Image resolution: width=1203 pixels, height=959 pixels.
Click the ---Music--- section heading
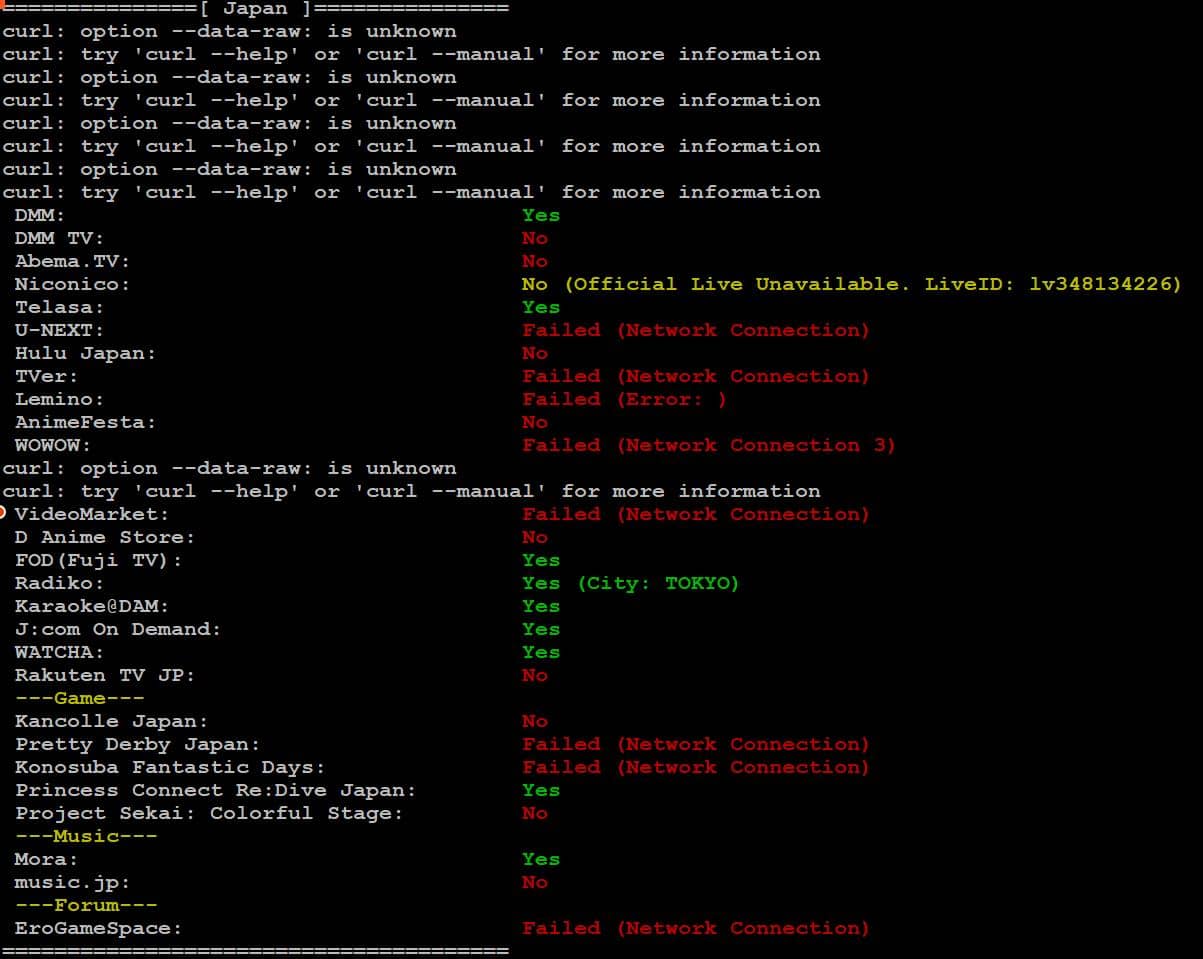pos(86,836)
